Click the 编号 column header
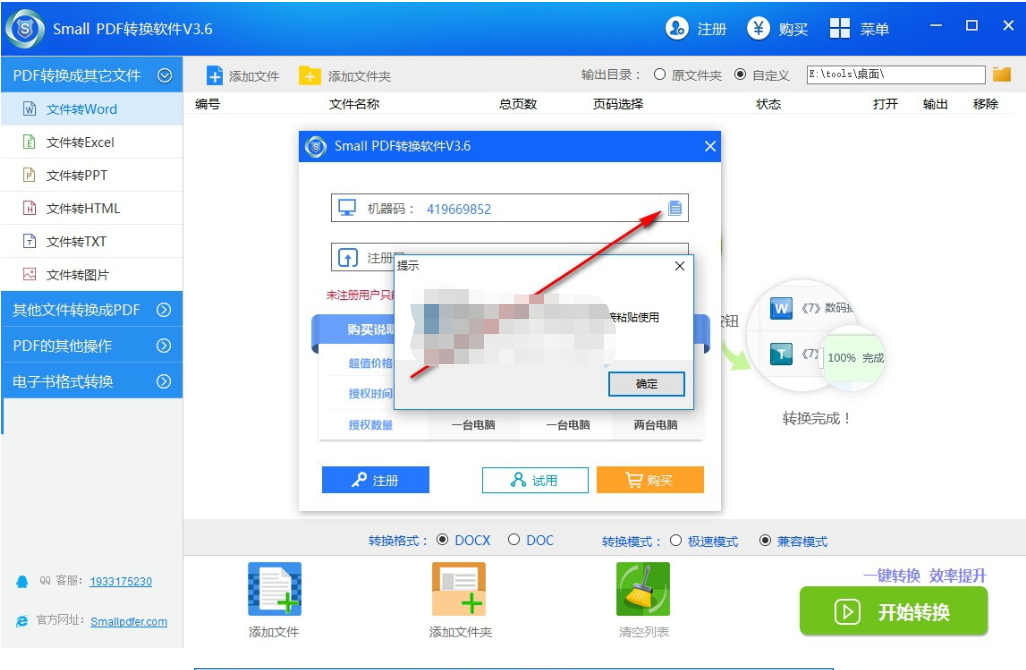1026x670 pixels. pos(207,104)
